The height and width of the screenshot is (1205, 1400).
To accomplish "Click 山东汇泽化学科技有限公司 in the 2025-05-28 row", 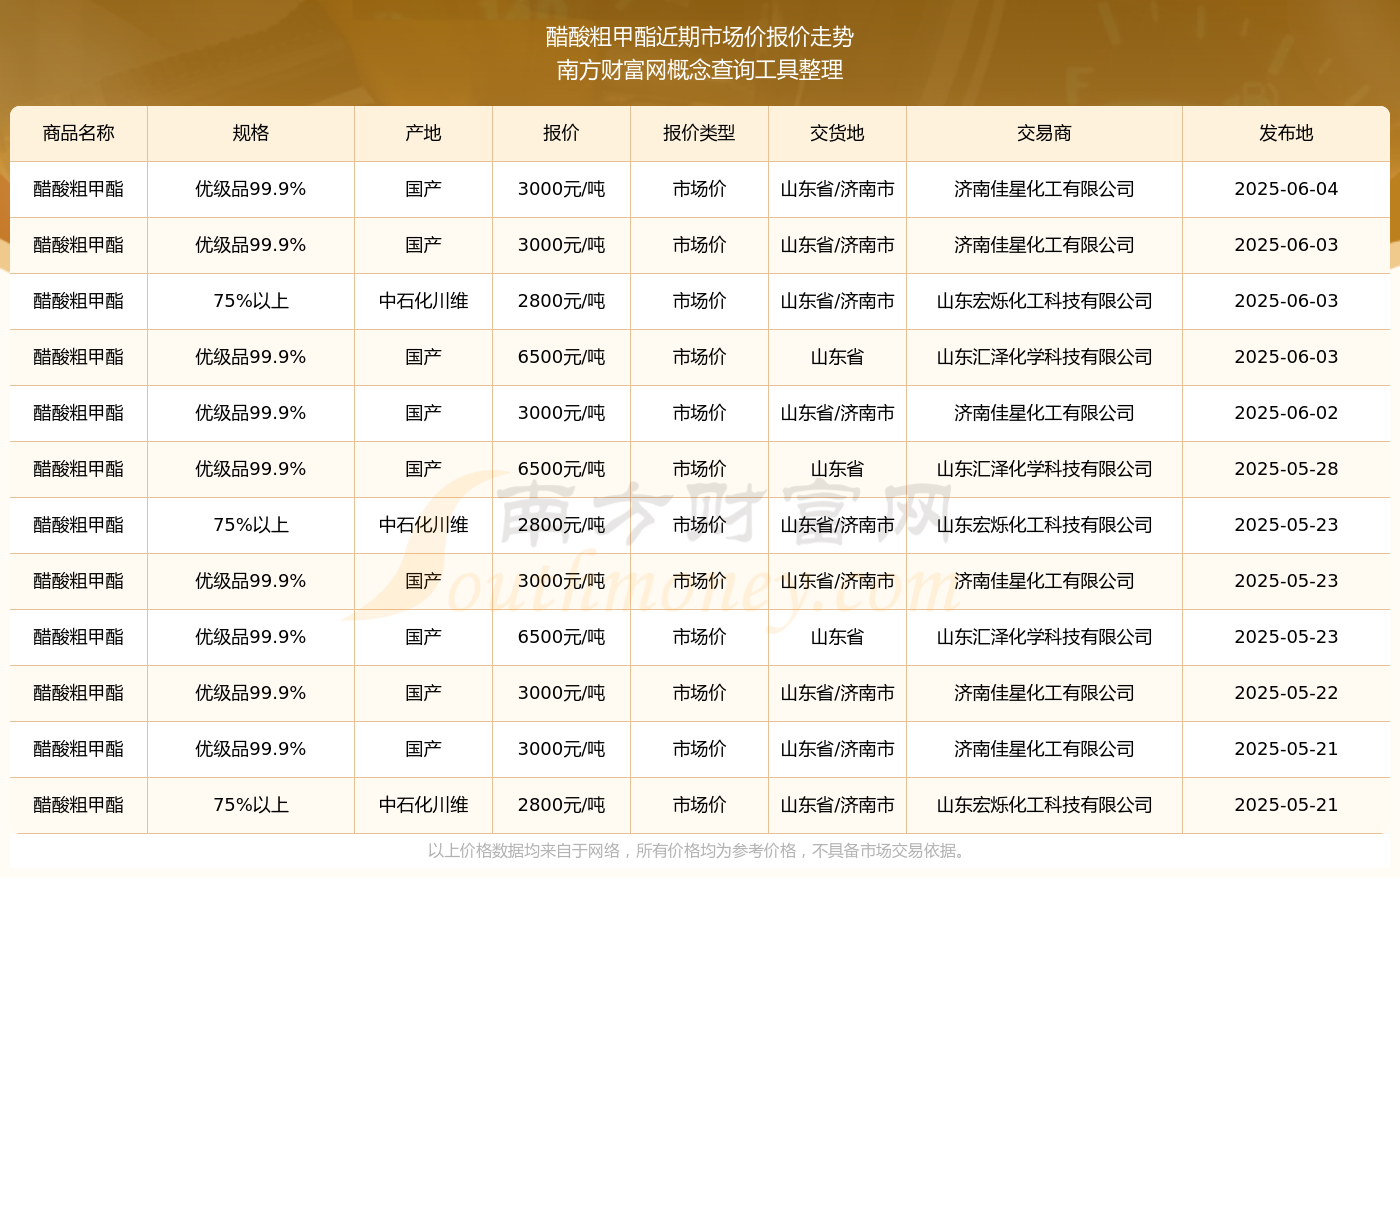I will [1045, 469].
